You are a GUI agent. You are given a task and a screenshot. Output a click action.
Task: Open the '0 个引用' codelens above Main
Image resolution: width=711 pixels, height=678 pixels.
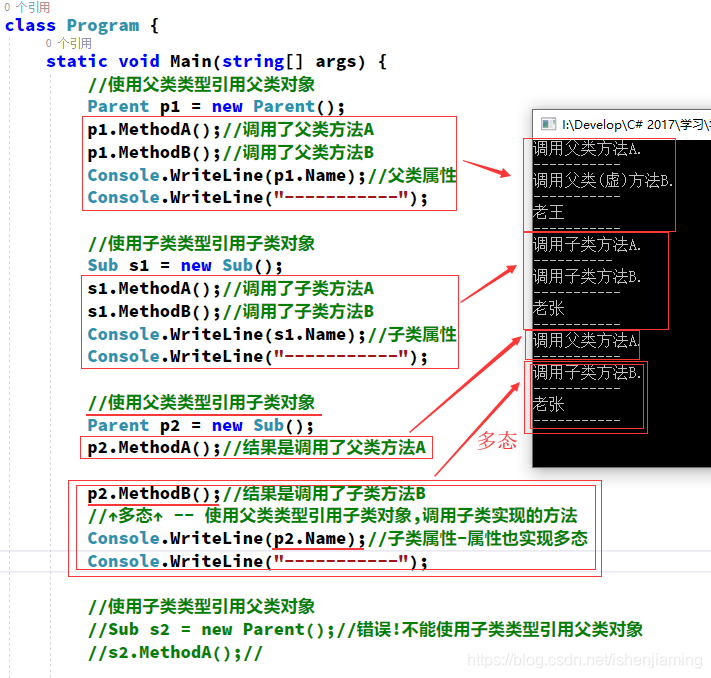tap(69, 44)
